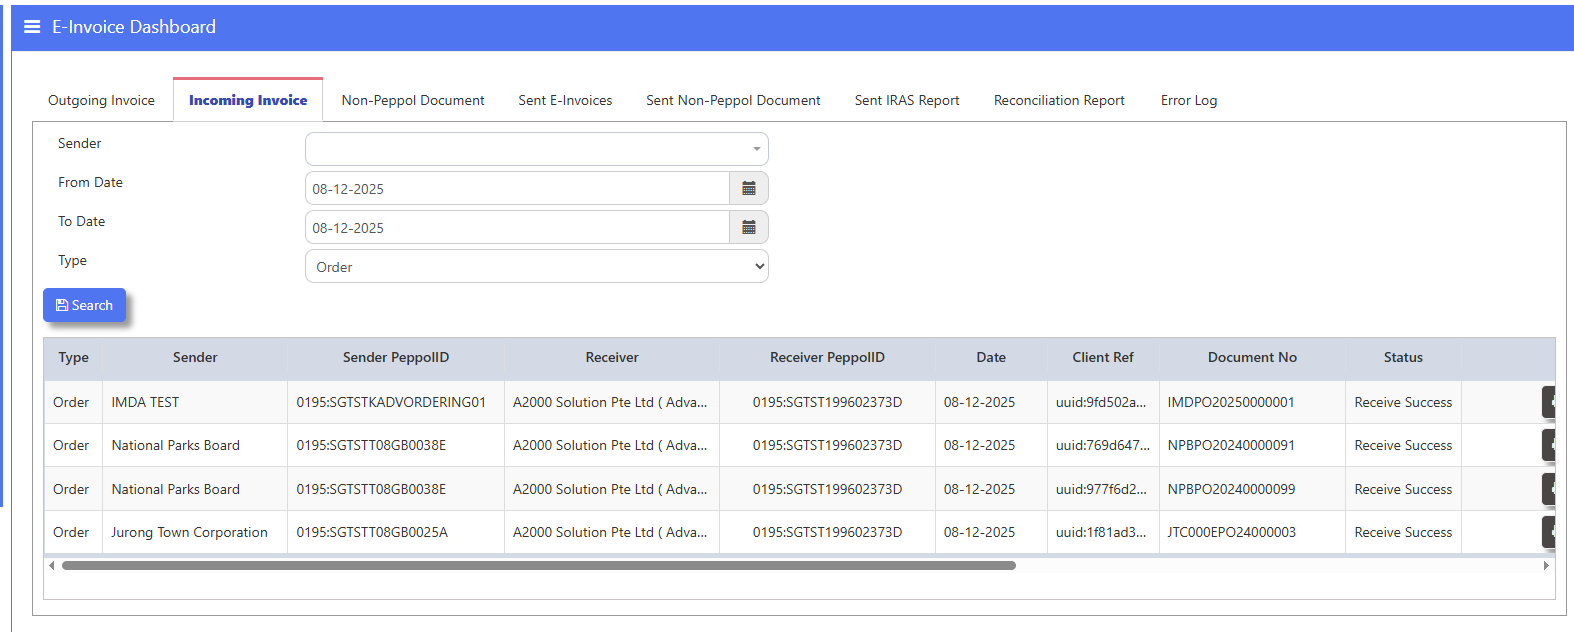The height and width of the screenshot is (632, 1574).
Task: Open the To Date calendar picker
Action: (x=749, y=227)
